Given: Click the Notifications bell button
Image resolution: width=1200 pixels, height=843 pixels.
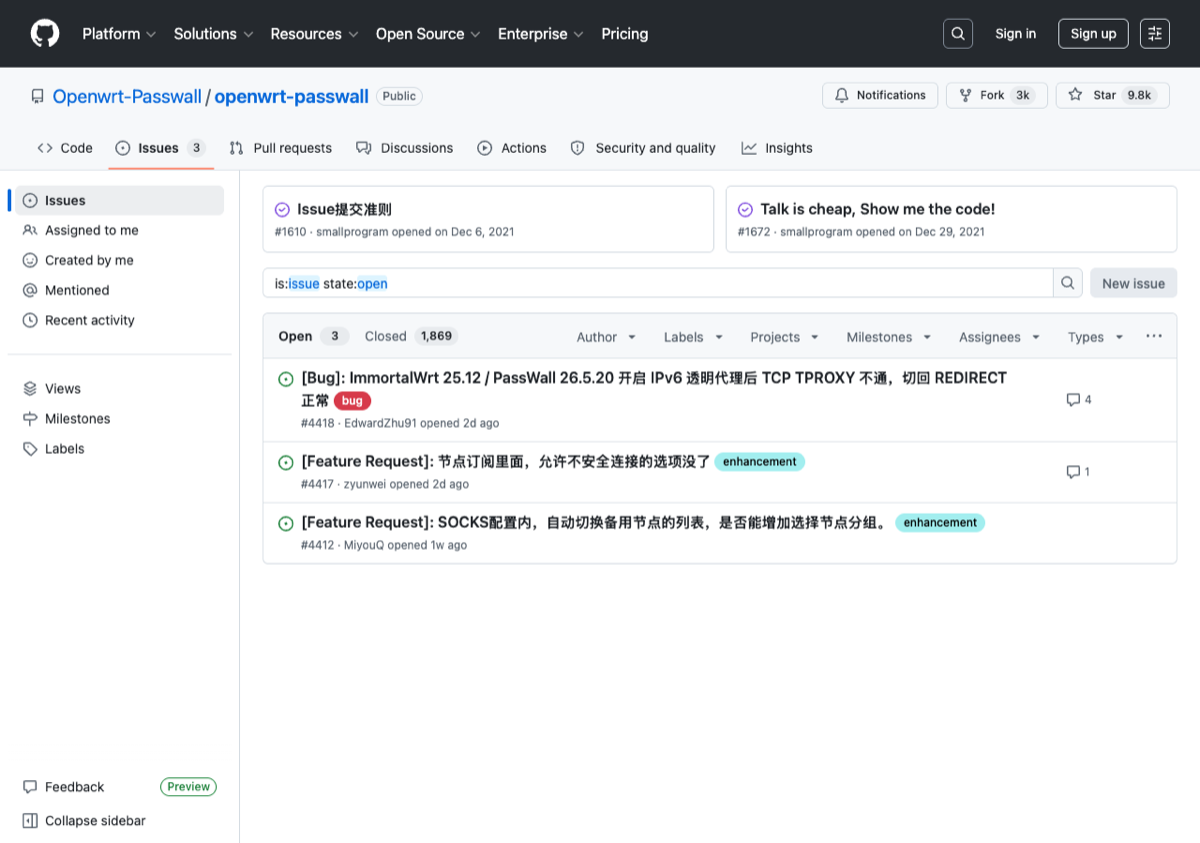Looking at the screenshot, I should click(880, 95).
